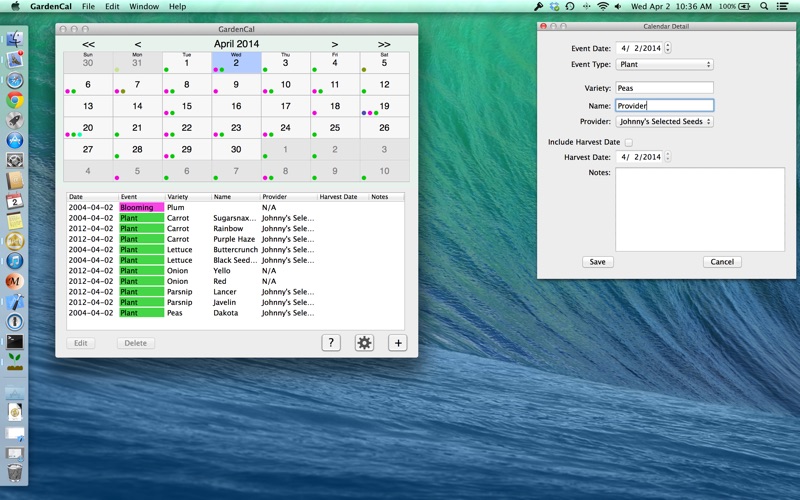Open iTunes music note icon
Image resolution: width=800 pixels, height=500 pixels.
point(15,261)
